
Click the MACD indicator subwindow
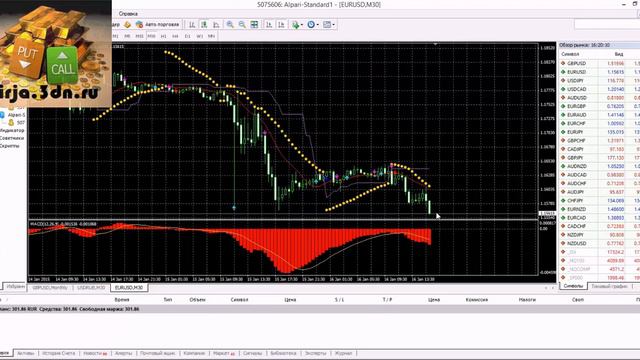click(283, 248)
